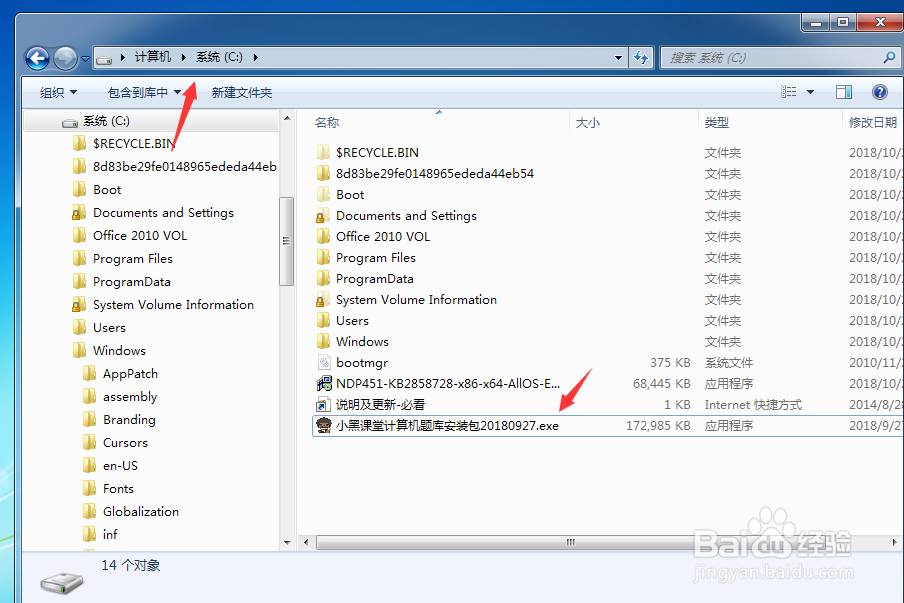Click the 172,985 KB size value
Viewport: 904px width, 603px height.
[658, 425]
